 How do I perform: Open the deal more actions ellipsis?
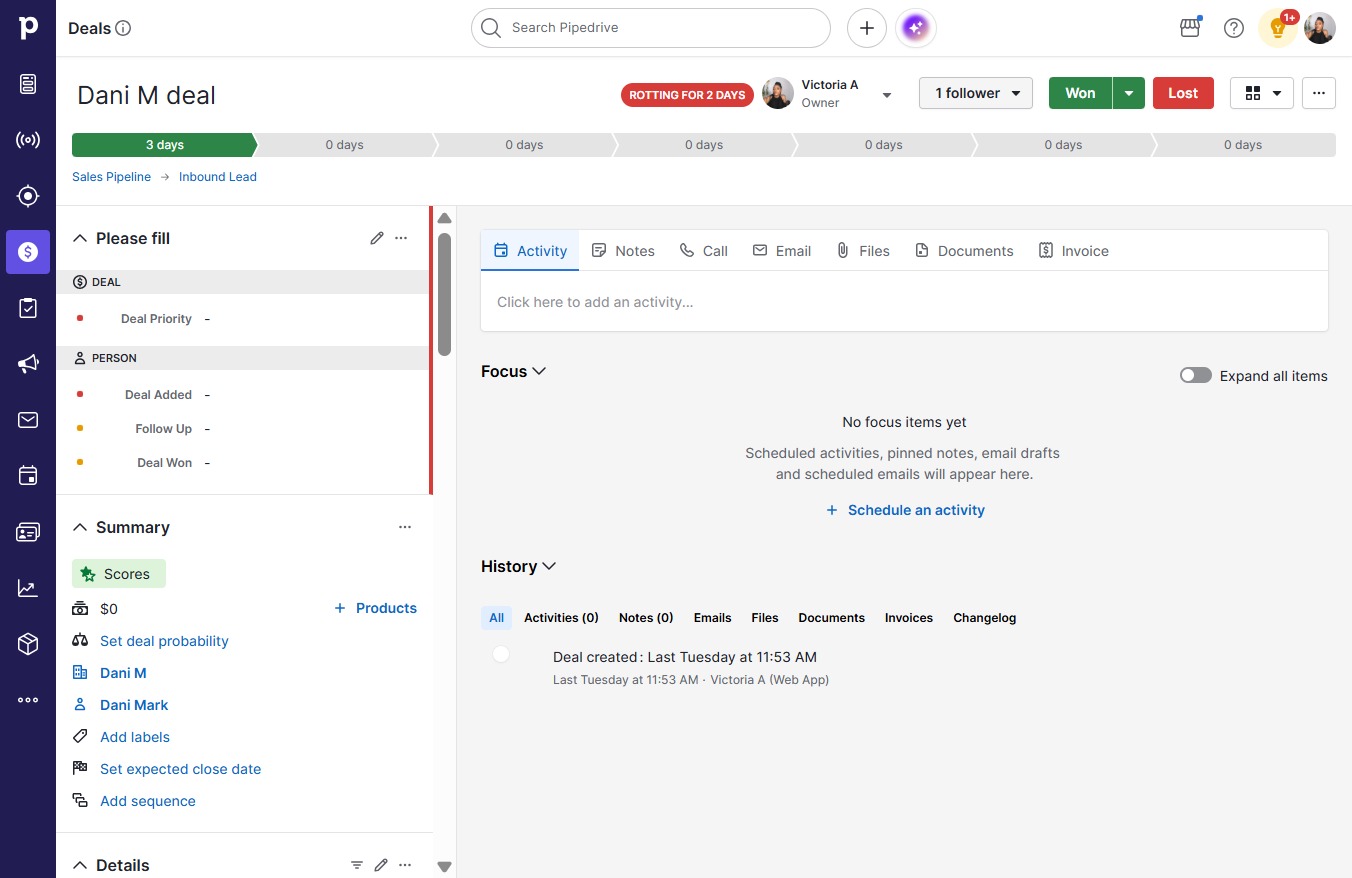(x=1319, y=93)
